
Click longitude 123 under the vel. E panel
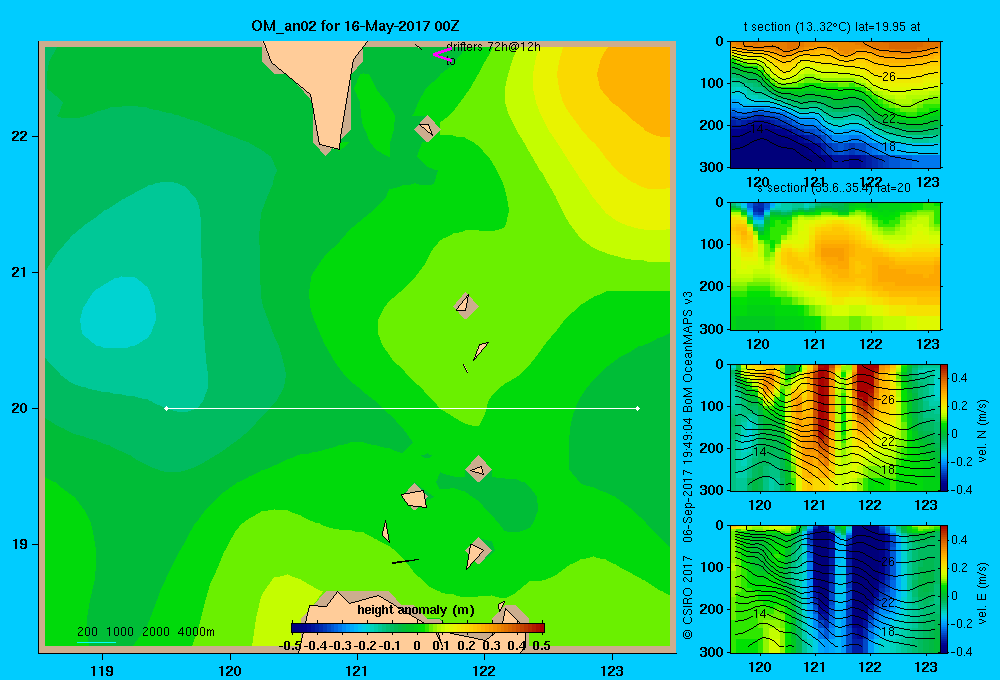coord(926,667)
